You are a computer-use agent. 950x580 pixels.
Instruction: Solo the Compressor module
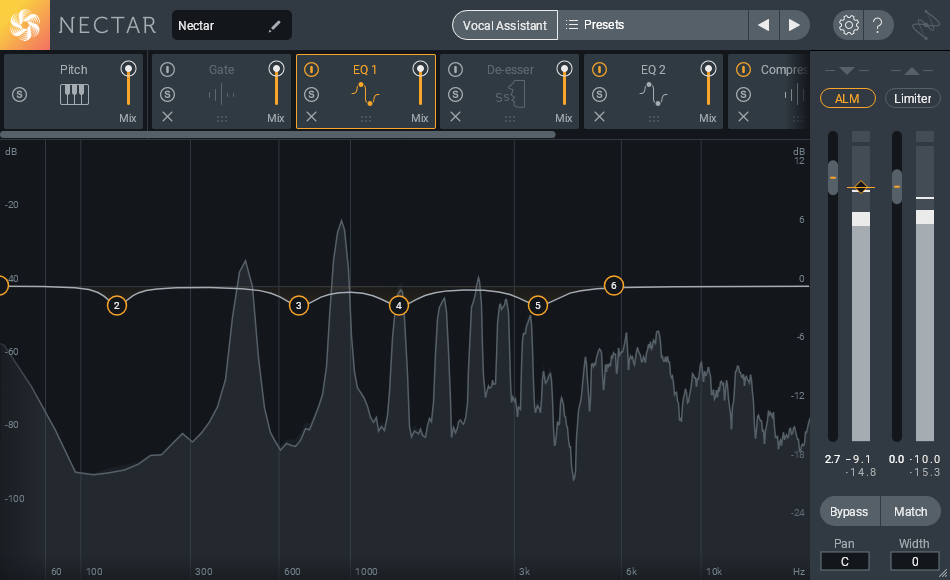[x=743, y=95]
